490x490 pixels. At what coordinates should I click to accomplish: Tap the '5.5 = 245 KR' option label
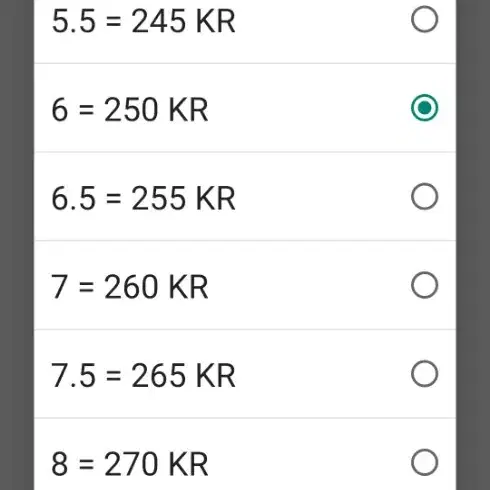(x=143, y=21)
